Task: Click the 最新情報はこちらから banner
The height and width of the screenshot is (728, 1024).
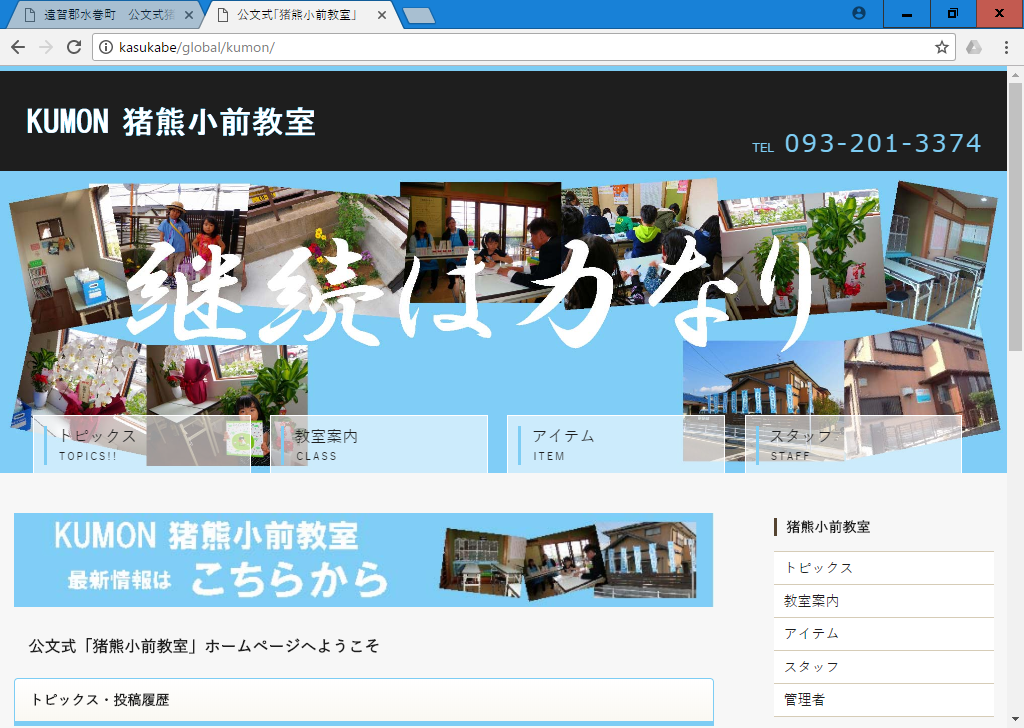Action: (364, 560)
